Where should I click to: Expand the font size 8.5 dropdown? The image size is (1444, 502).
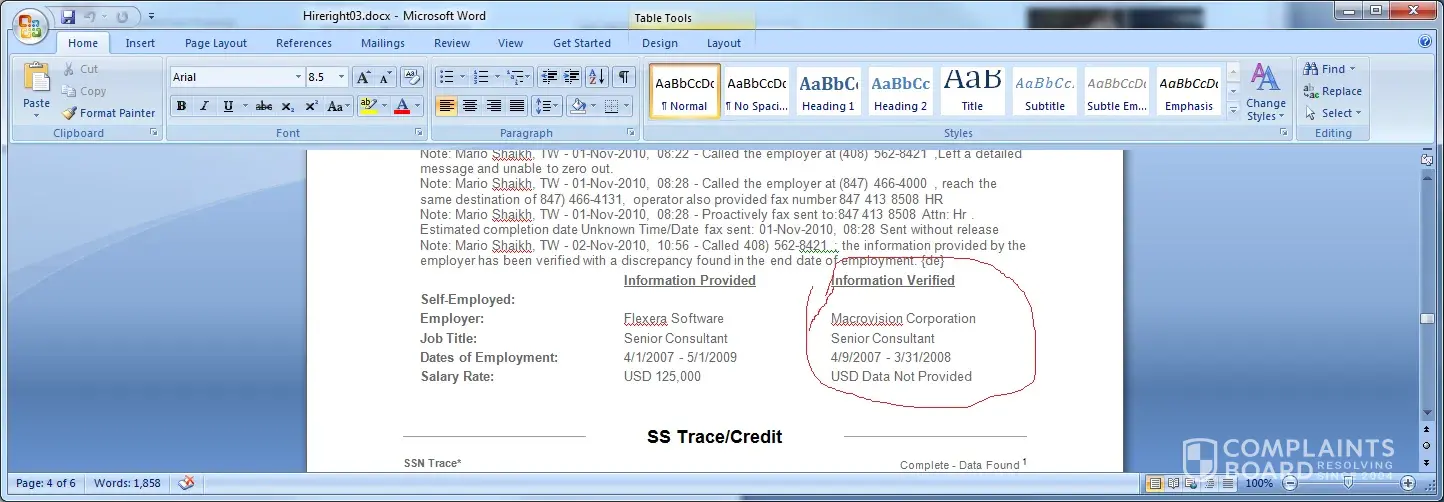tap(342, 77)
